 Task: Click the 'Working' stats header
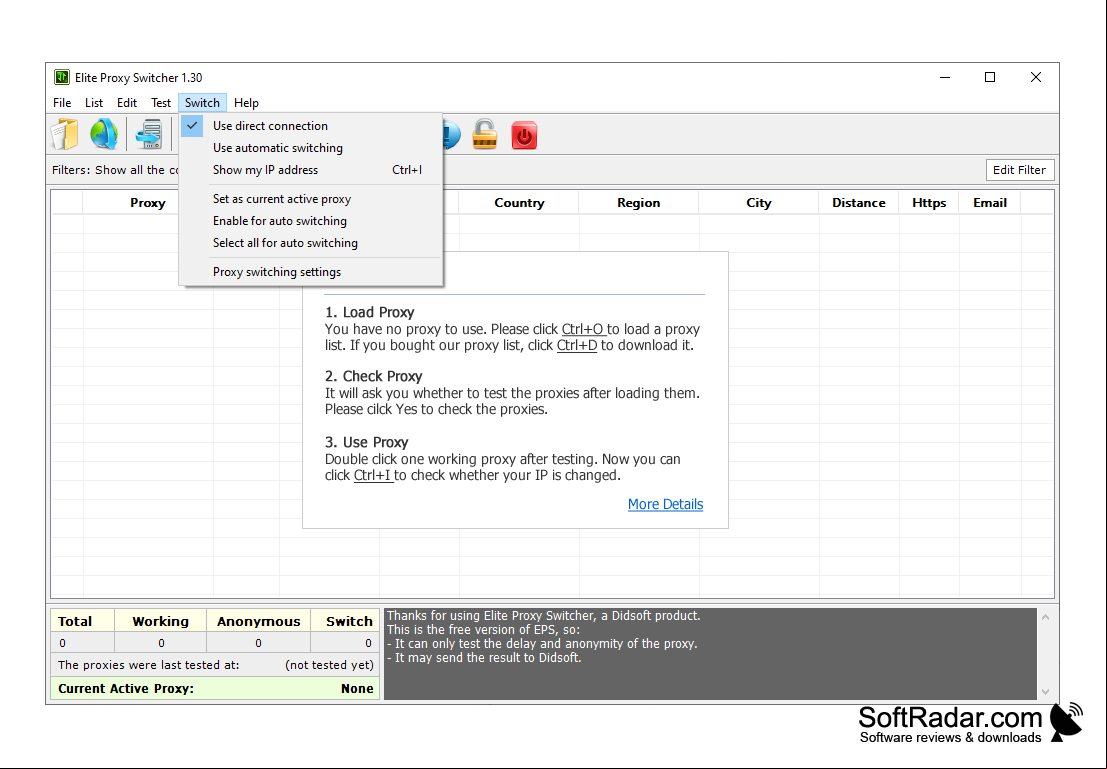tap(160, 621)
